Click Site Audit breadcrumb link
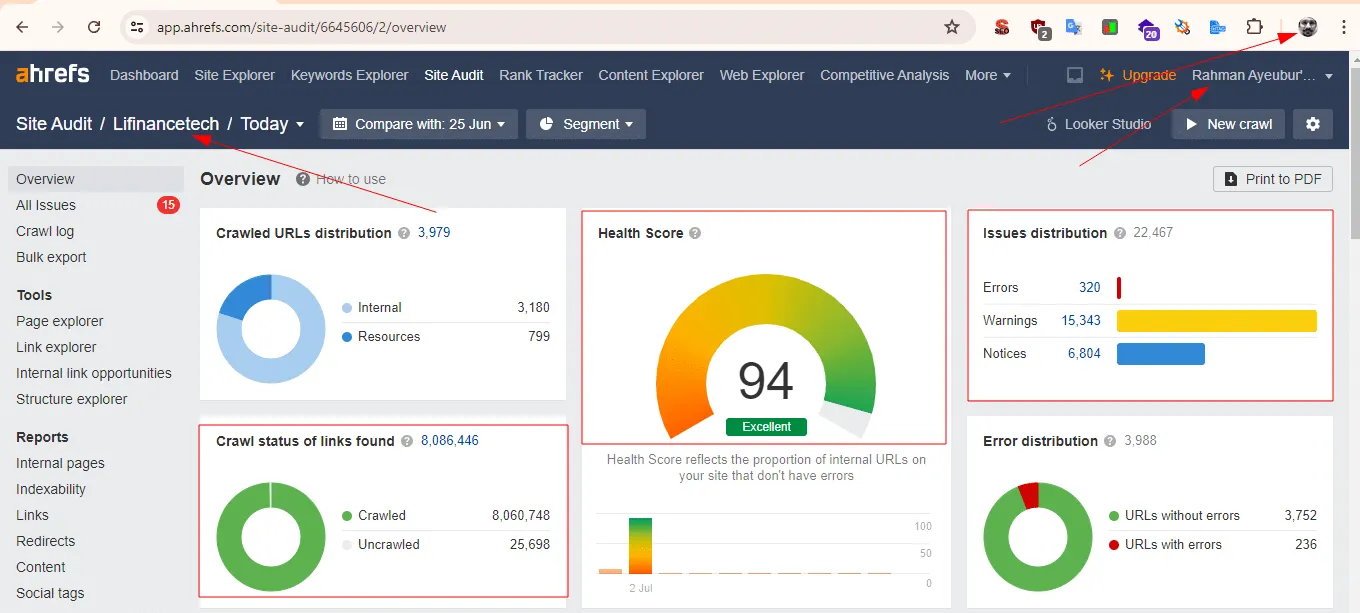The height and width of the screenshot is (613, 1360). click(54, 124)
